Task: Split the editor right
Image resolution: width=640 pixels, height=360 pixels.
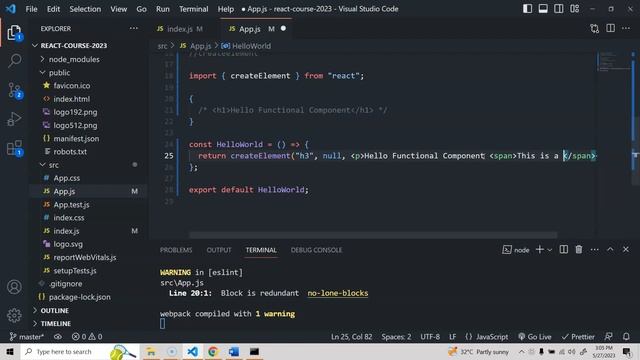Action: point(610,28)
